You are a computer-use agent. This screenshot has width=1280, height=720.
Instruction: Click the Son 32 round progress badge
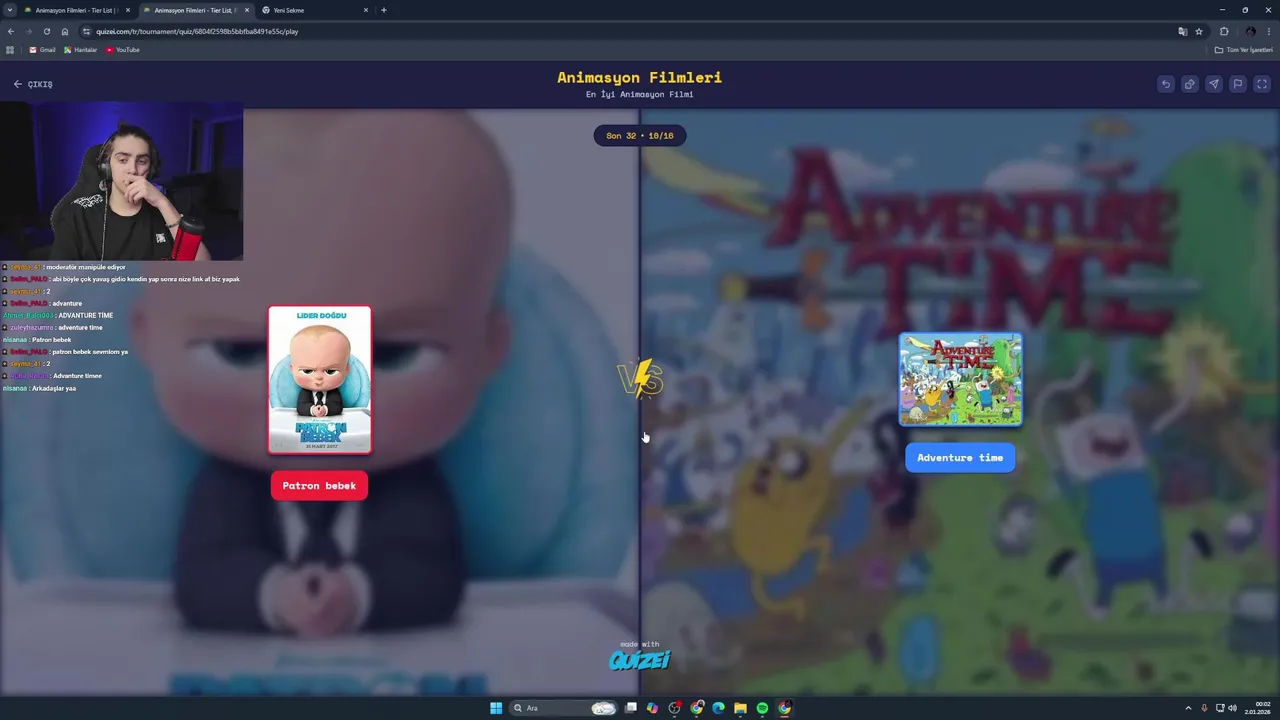640,136
